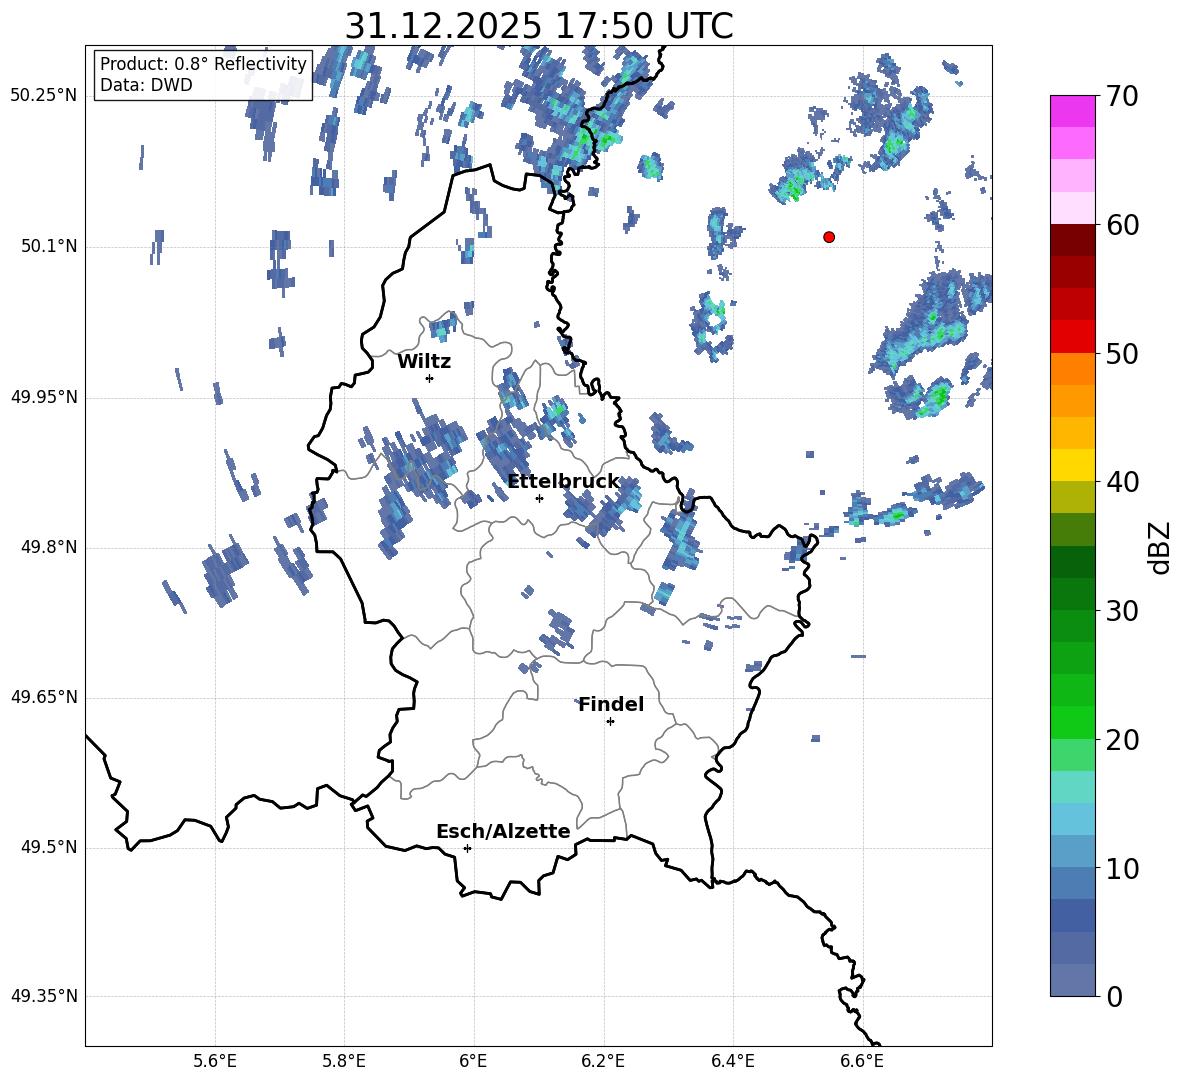Click the Ettelbruck station cross marker
Viewport: 1184px width, 1081px height.
pos(539,498)
